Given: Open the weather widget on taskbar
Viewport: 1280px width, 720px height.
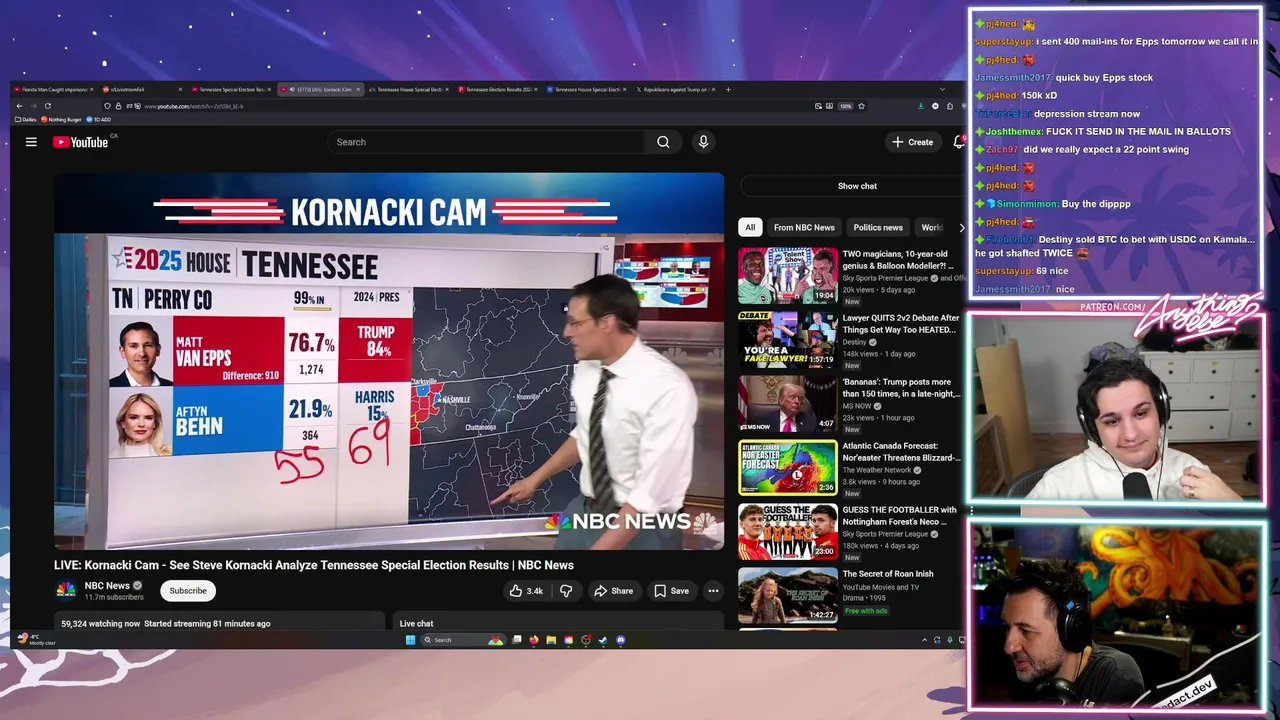Looking at the screenshot, I should [x=35, y=639].
